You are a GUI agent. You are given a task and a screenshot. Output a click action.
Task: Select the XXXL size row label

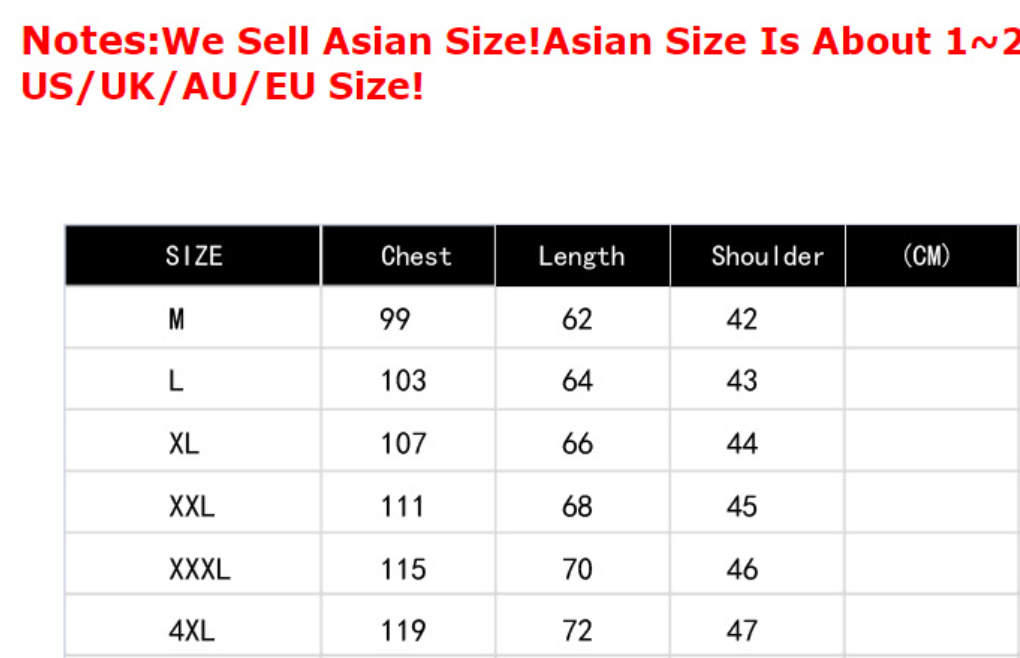pyautogui.click(x=199, y=569)
